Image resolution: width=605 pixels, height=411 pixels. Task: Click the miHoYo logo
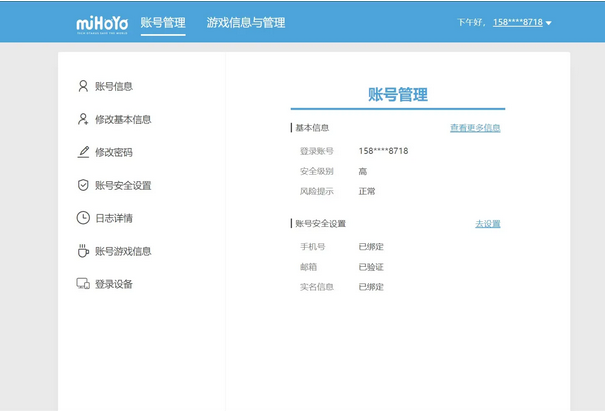pyautogui.click(x=101, y=23)
